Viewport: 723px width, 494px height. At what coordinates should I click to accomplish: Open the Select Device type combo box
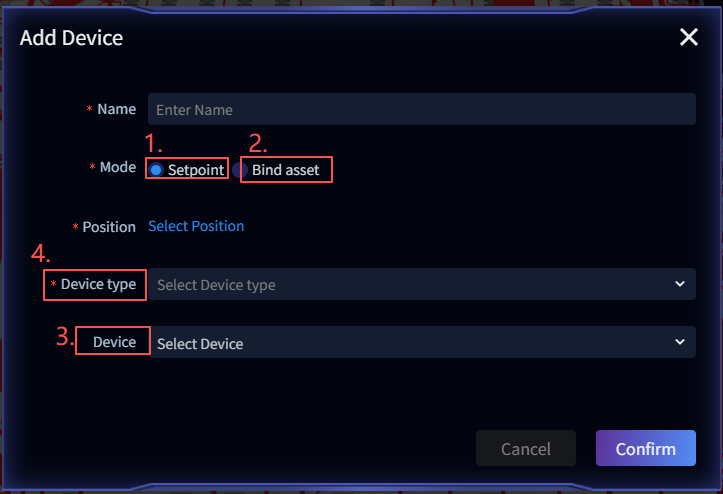[x=412, y=284]
